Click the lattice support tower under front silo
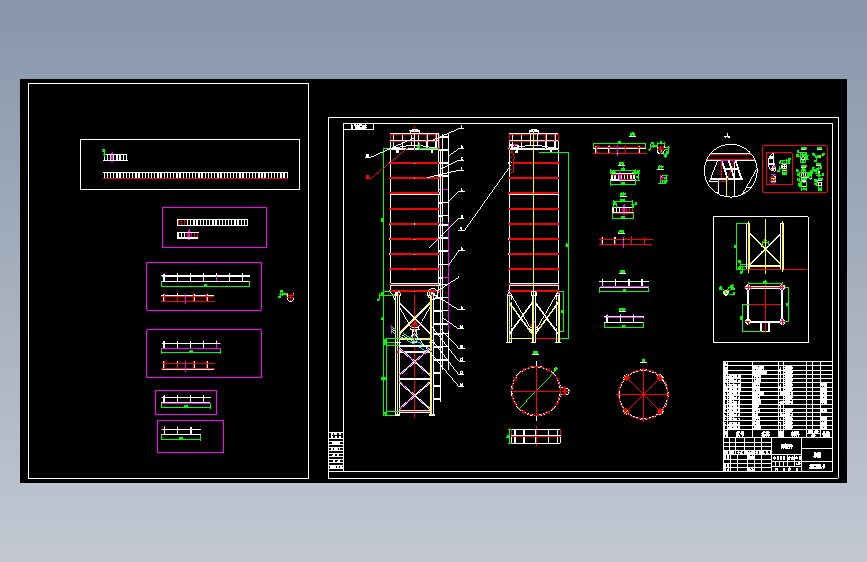867x562 pixels. coord(415,352)
